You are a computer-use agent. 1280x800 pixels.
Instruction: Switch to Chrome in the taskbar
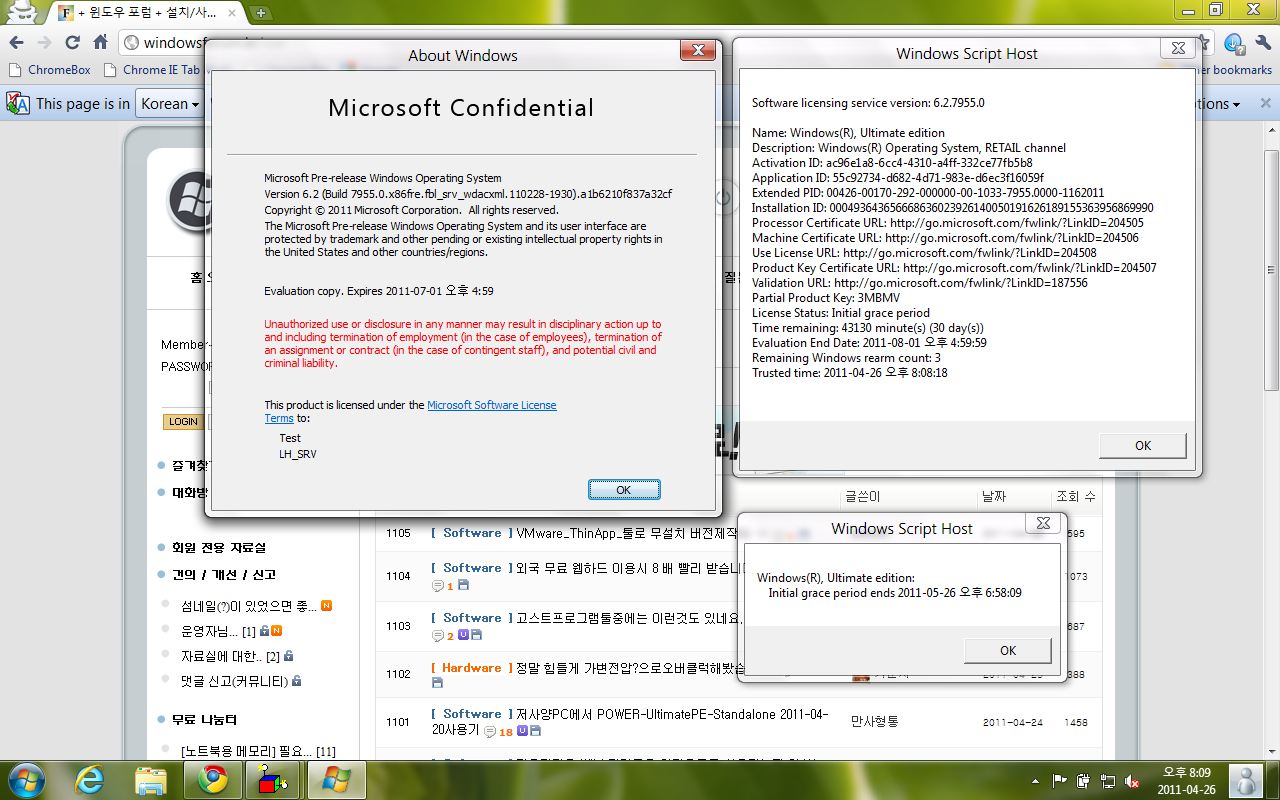pos(213,779)
